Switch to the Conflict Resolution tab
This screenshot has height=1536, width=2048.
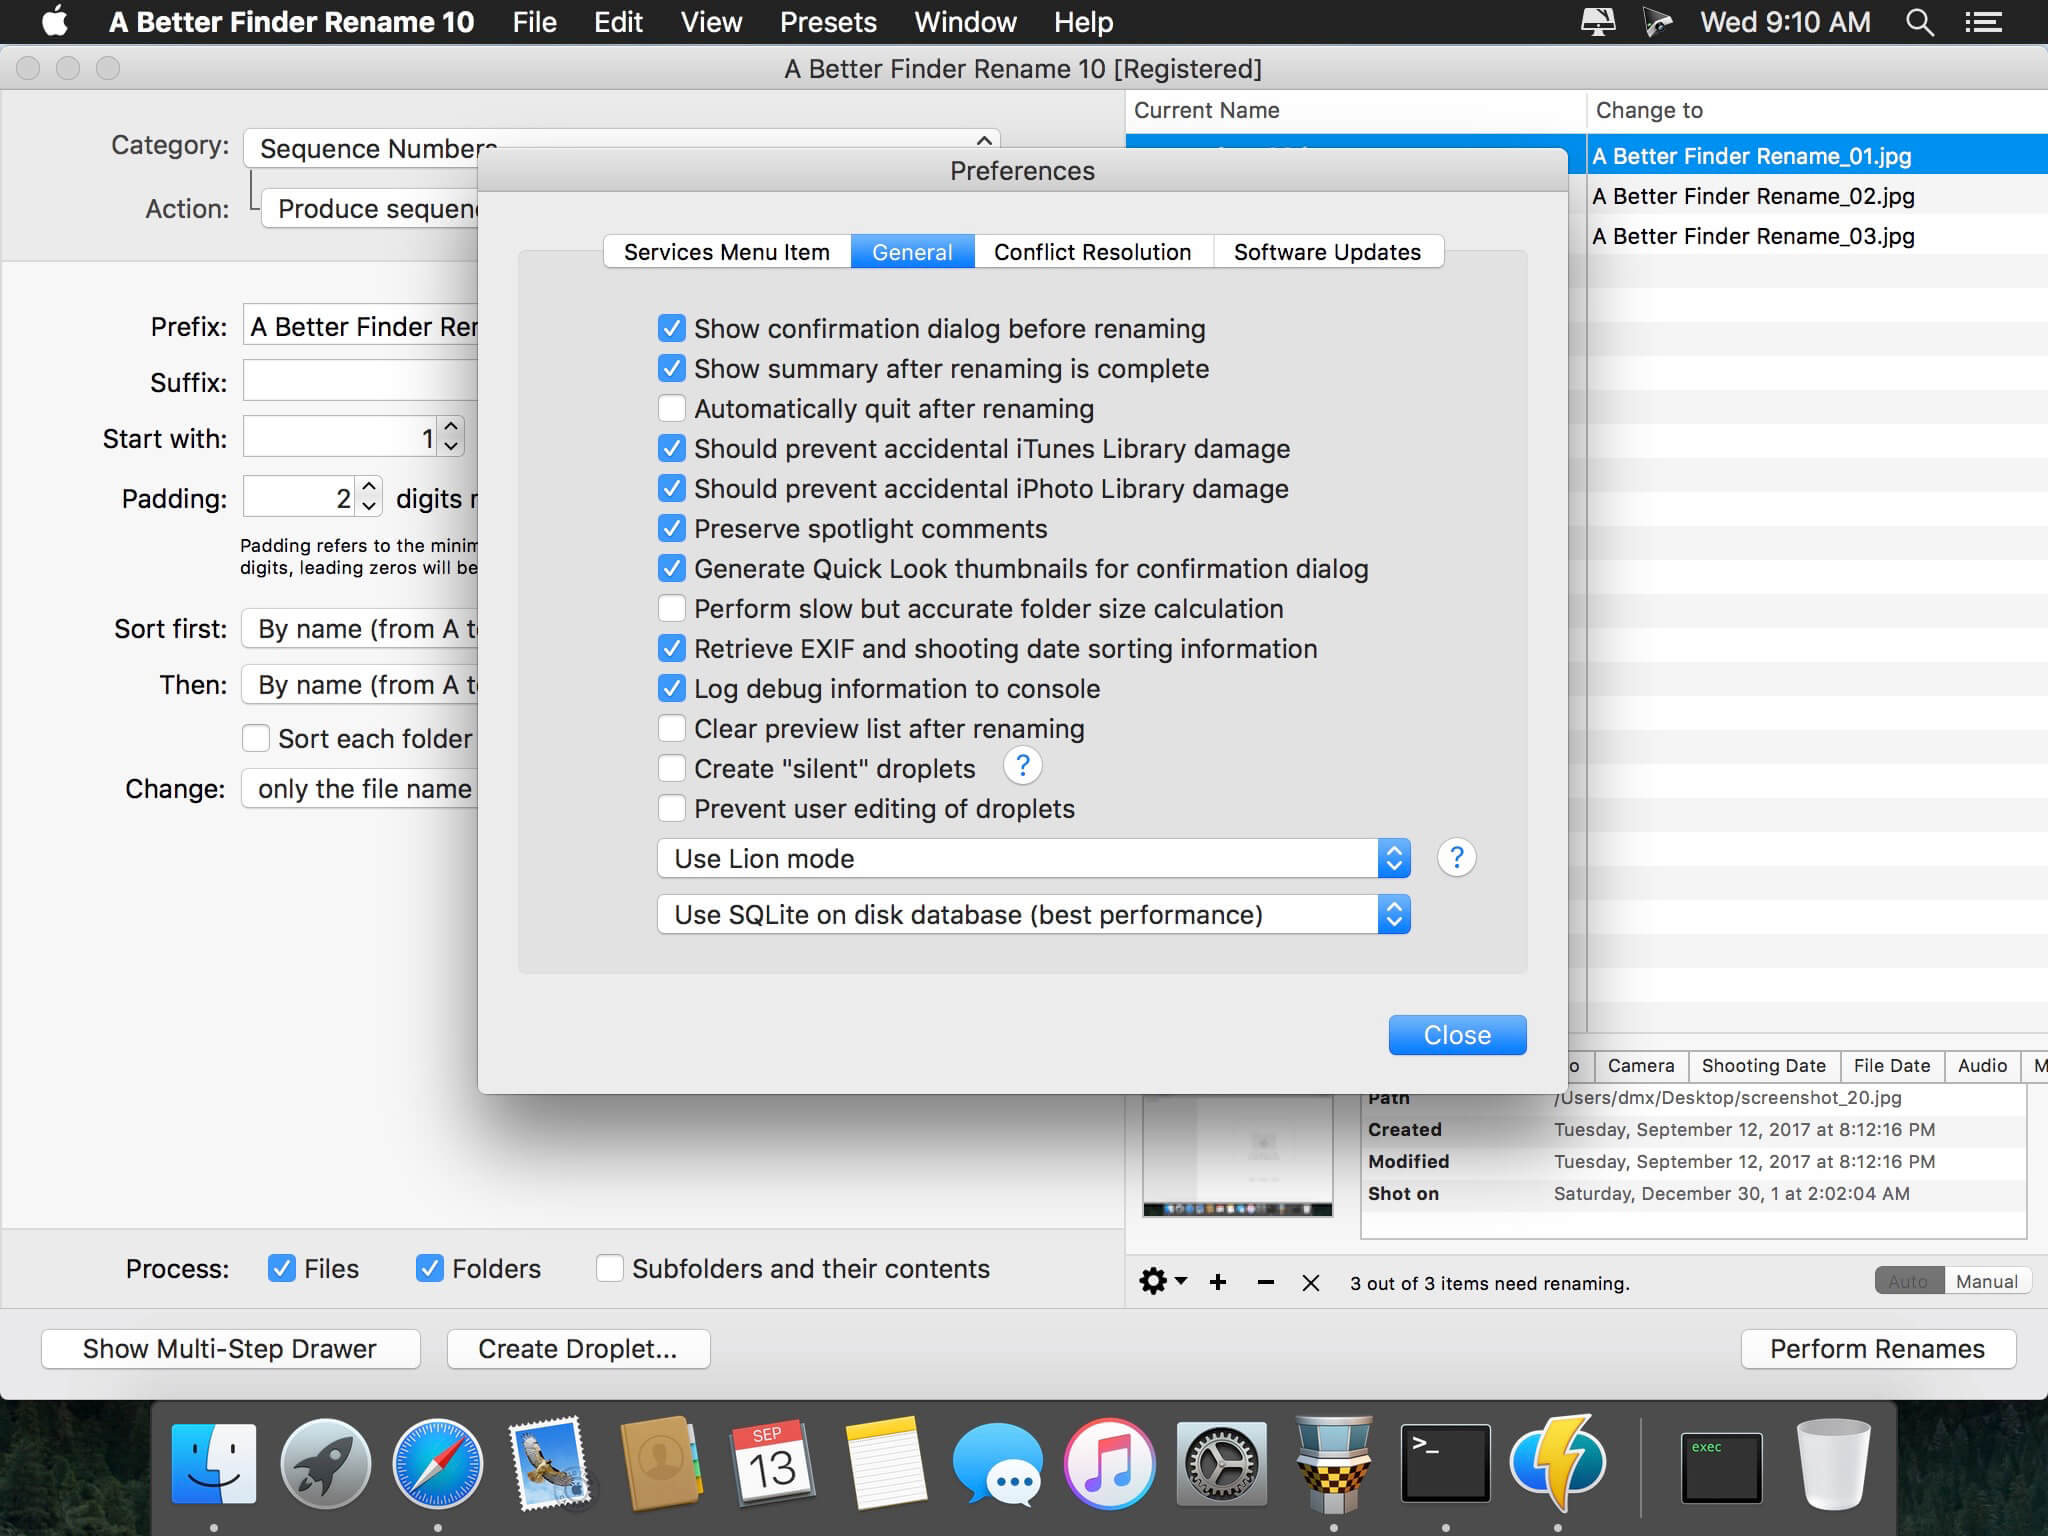[x=1092, y=252]
